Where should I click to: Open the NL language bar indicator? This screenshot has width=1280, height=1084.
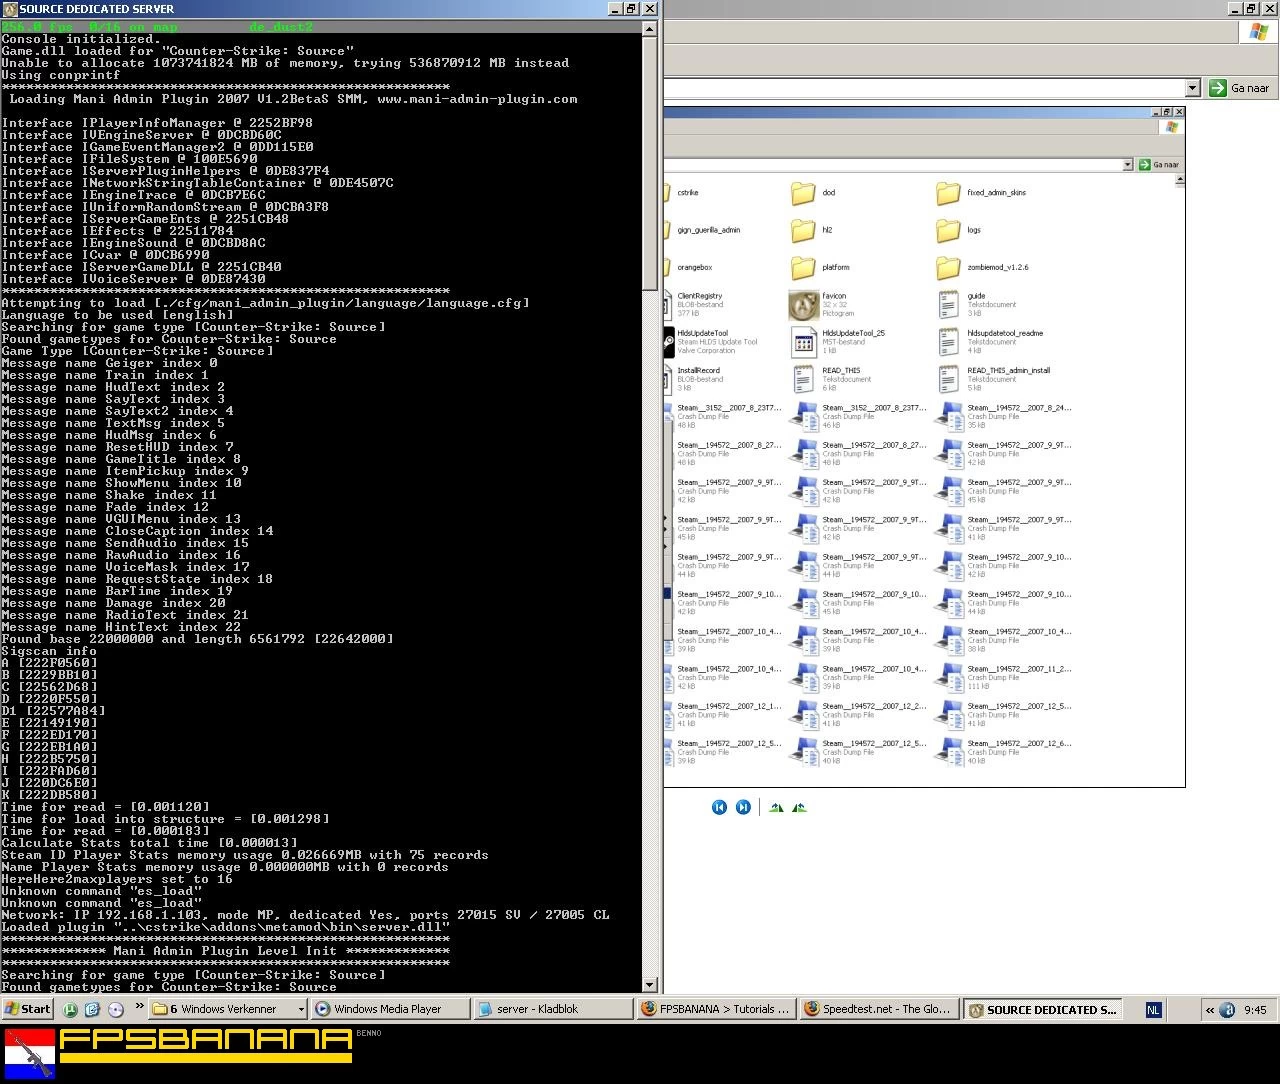point(1153,1010)
